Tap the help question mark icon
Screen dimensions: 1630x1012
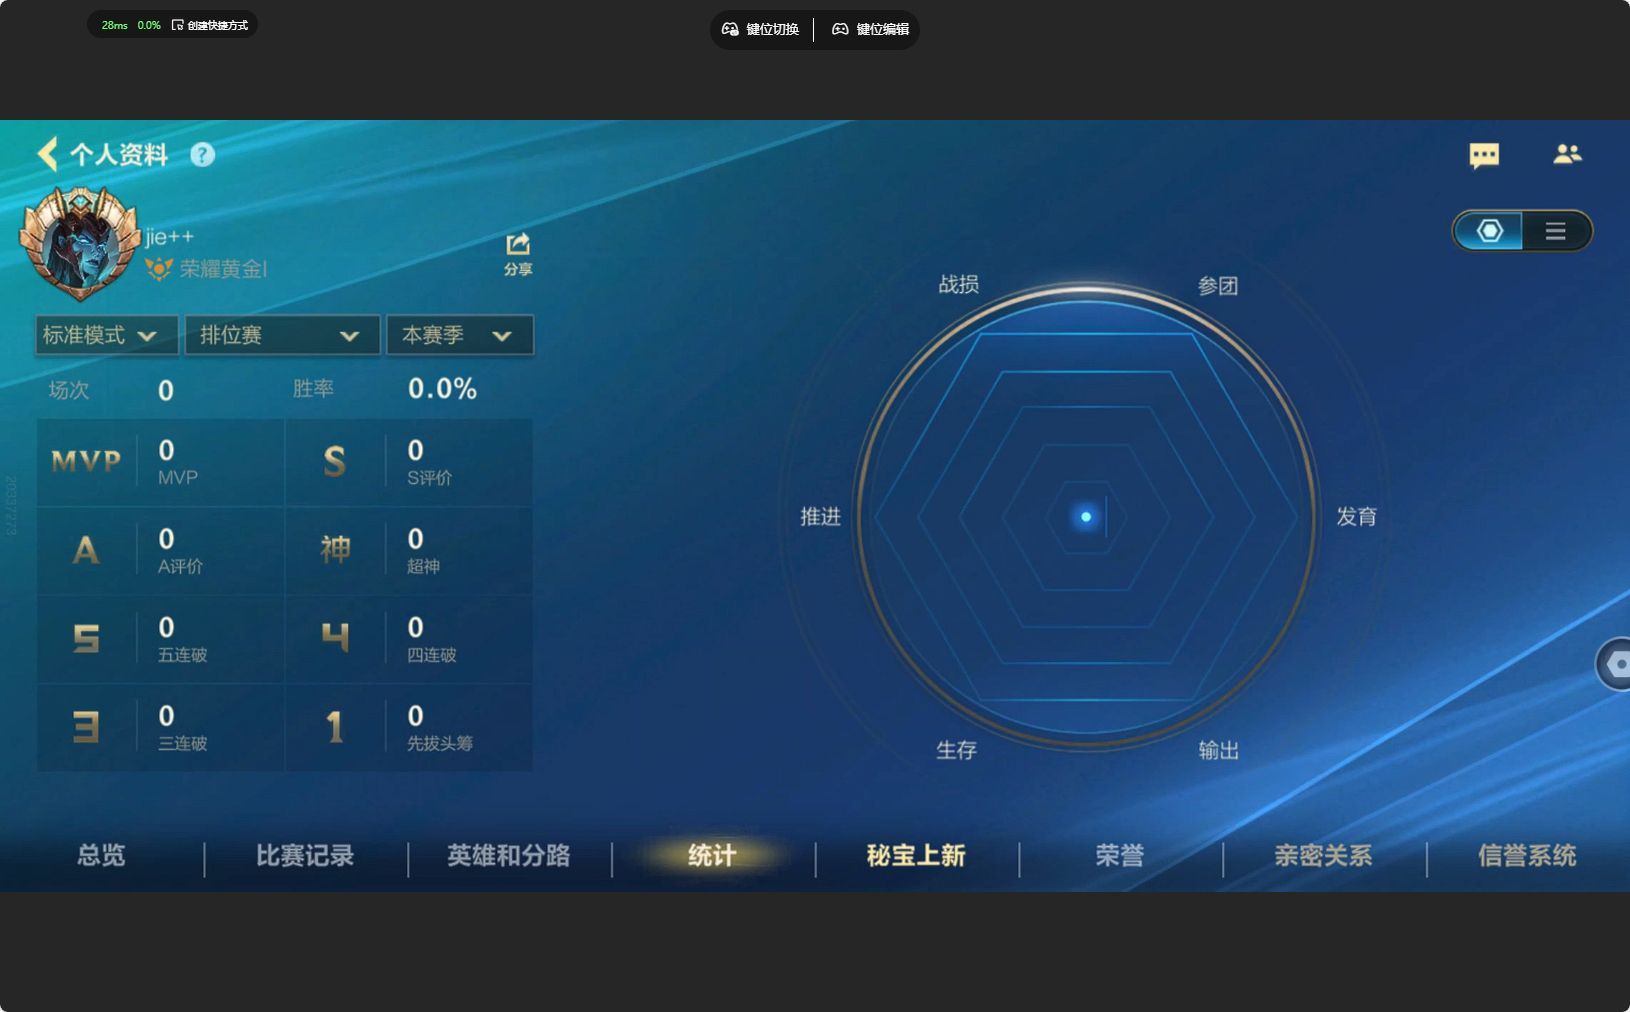202,154
